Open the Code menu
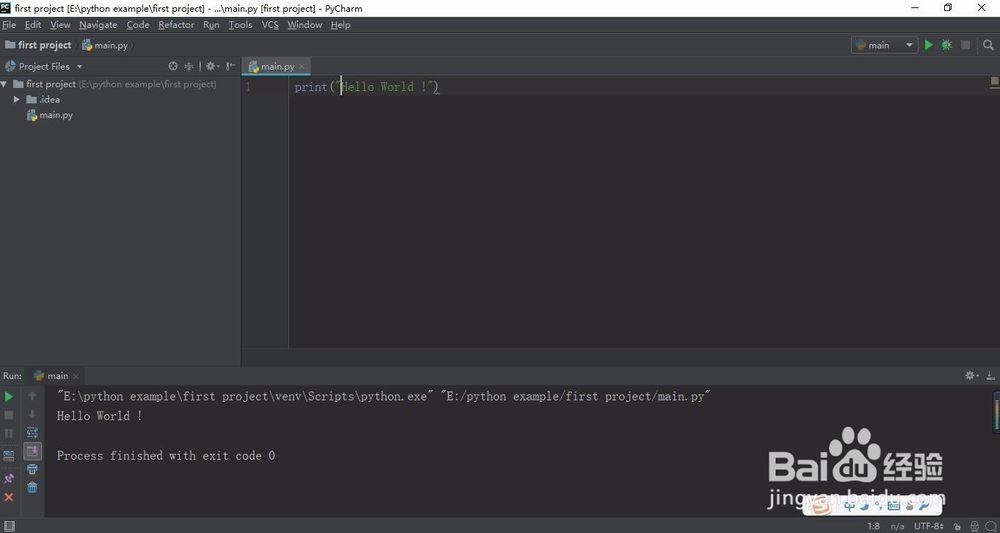The image size is (1000, 533). click(138, 25)
